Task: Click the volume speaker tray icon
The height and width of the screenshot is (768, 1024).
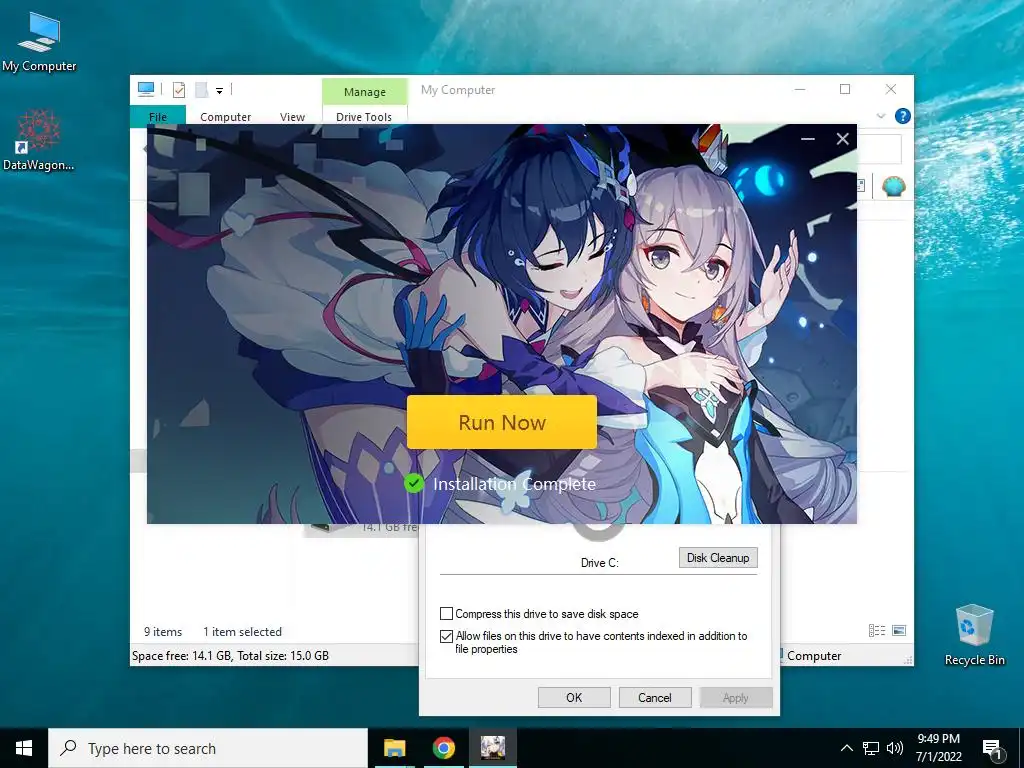Action: pos(895,748)
